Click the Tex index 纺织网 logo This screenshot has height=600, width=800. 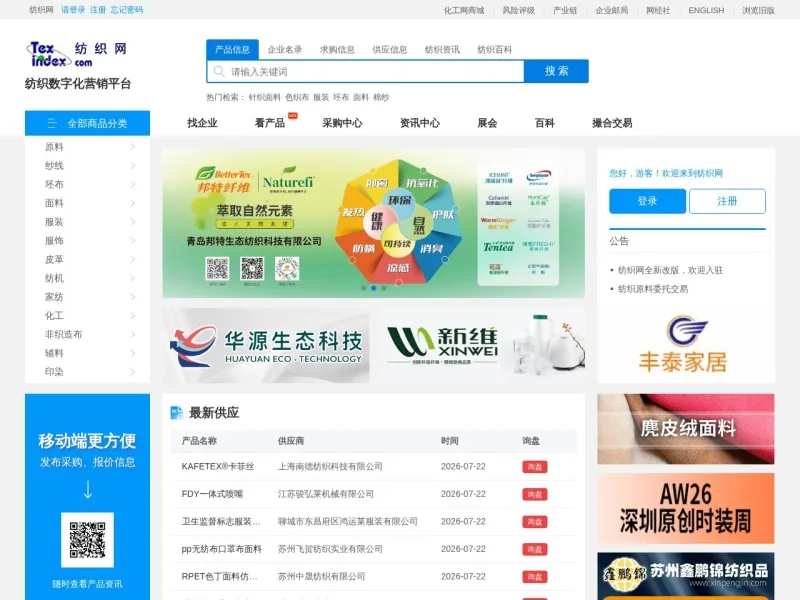pyautogui.click(x=77, y=55)
